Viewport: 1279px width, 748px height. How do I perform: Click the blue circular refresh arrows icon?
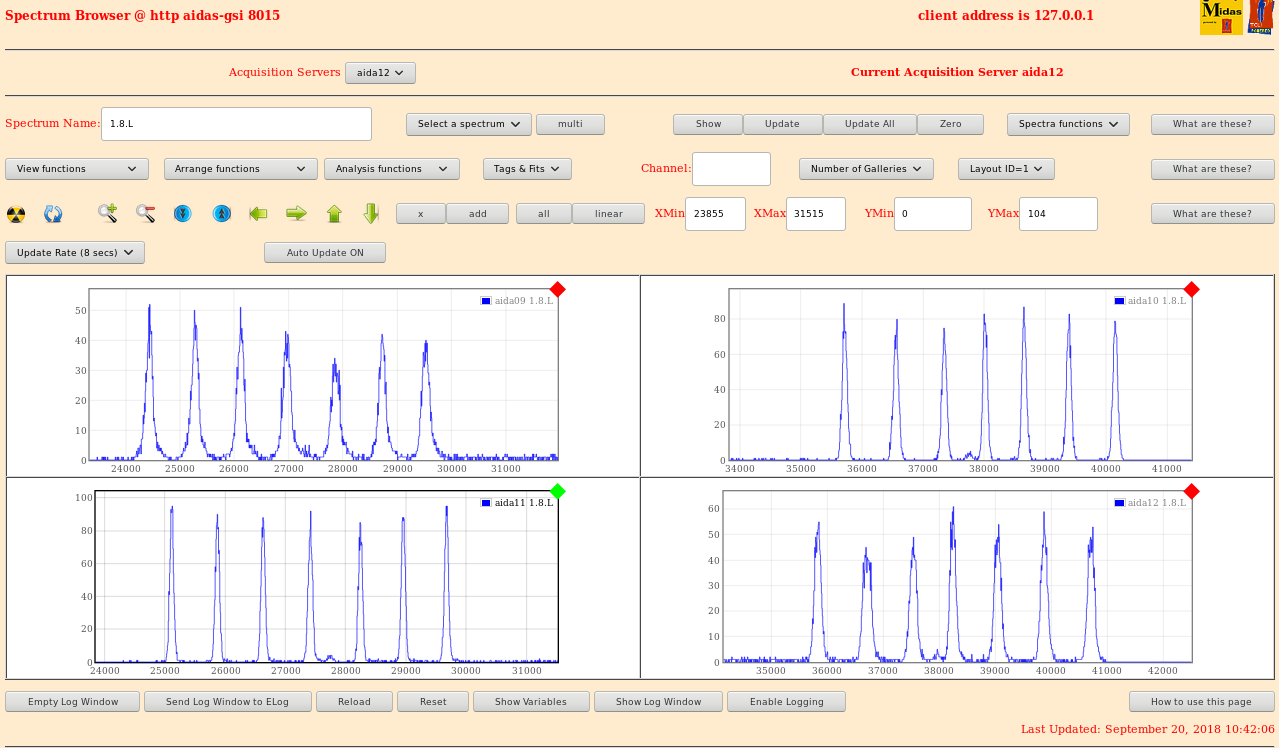[53, 214]
